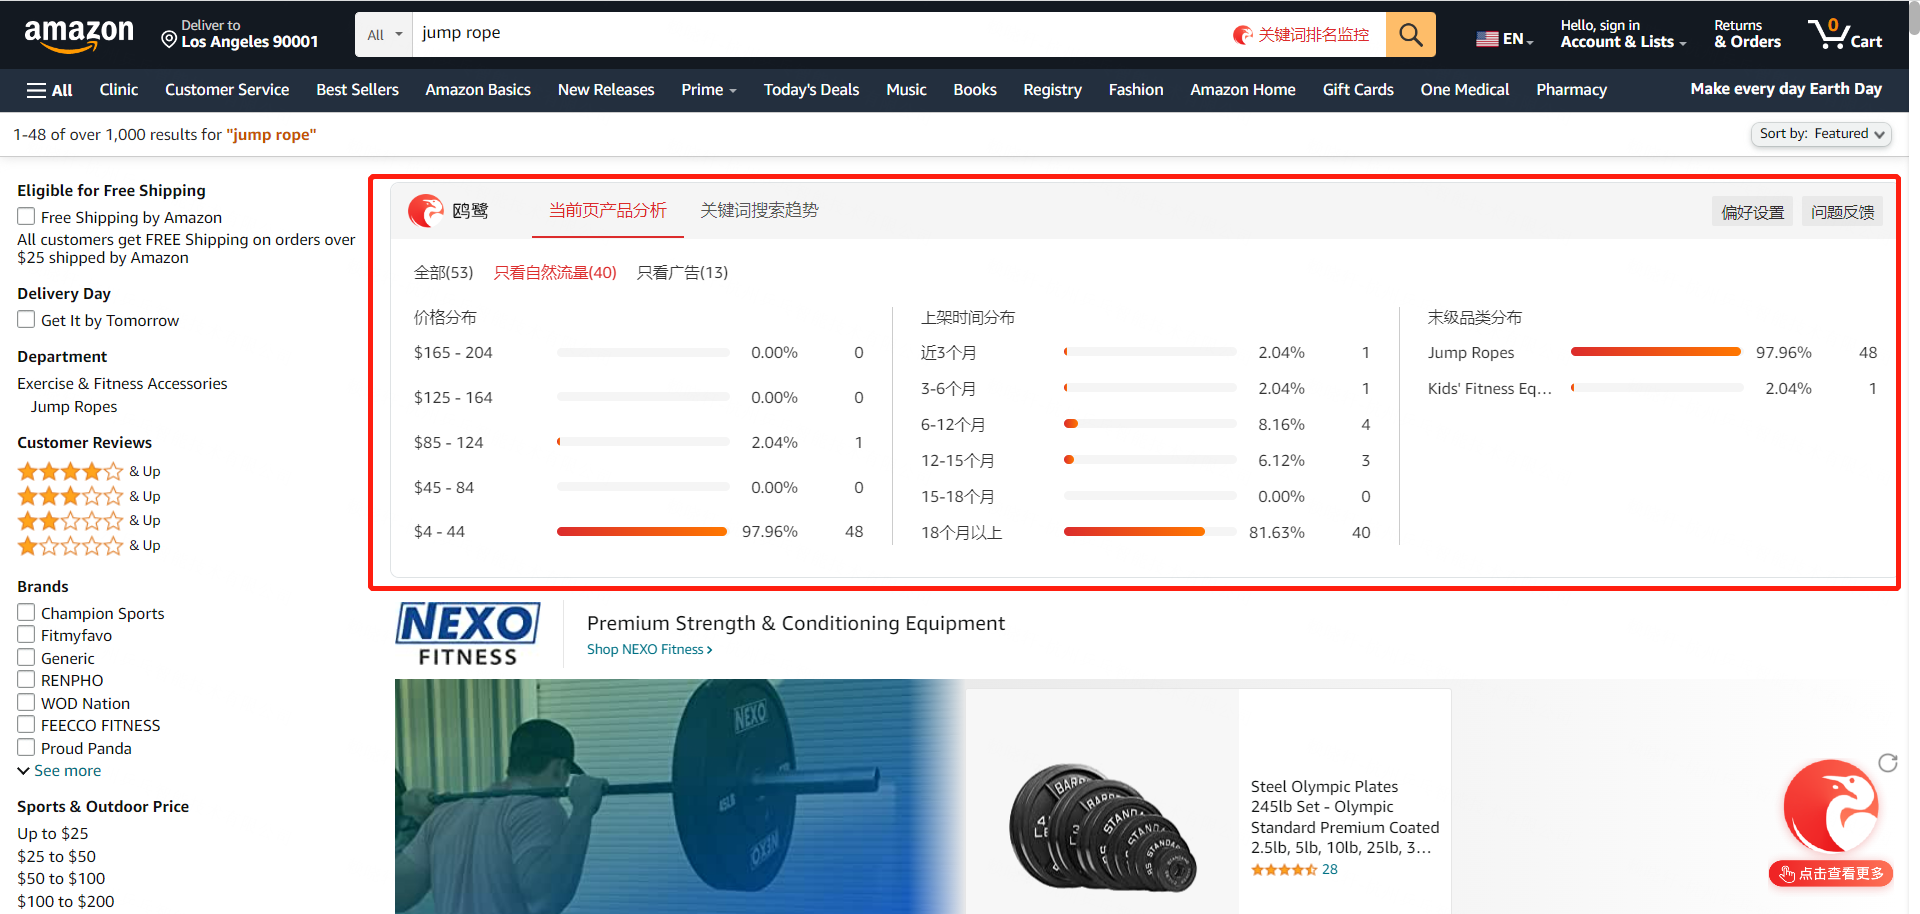Screen dimensions: 1920x914
Task: Open Shop NEXO Fitness link
Action: pos(649,649)
